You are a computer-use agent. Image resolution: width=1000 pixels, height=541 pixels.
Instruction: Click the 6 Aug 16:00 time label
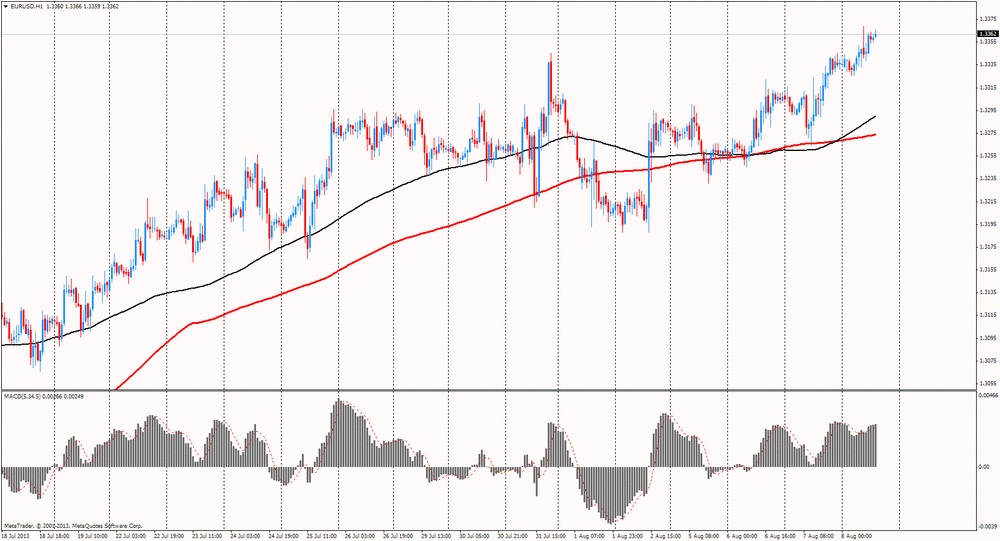pos(781,536)
